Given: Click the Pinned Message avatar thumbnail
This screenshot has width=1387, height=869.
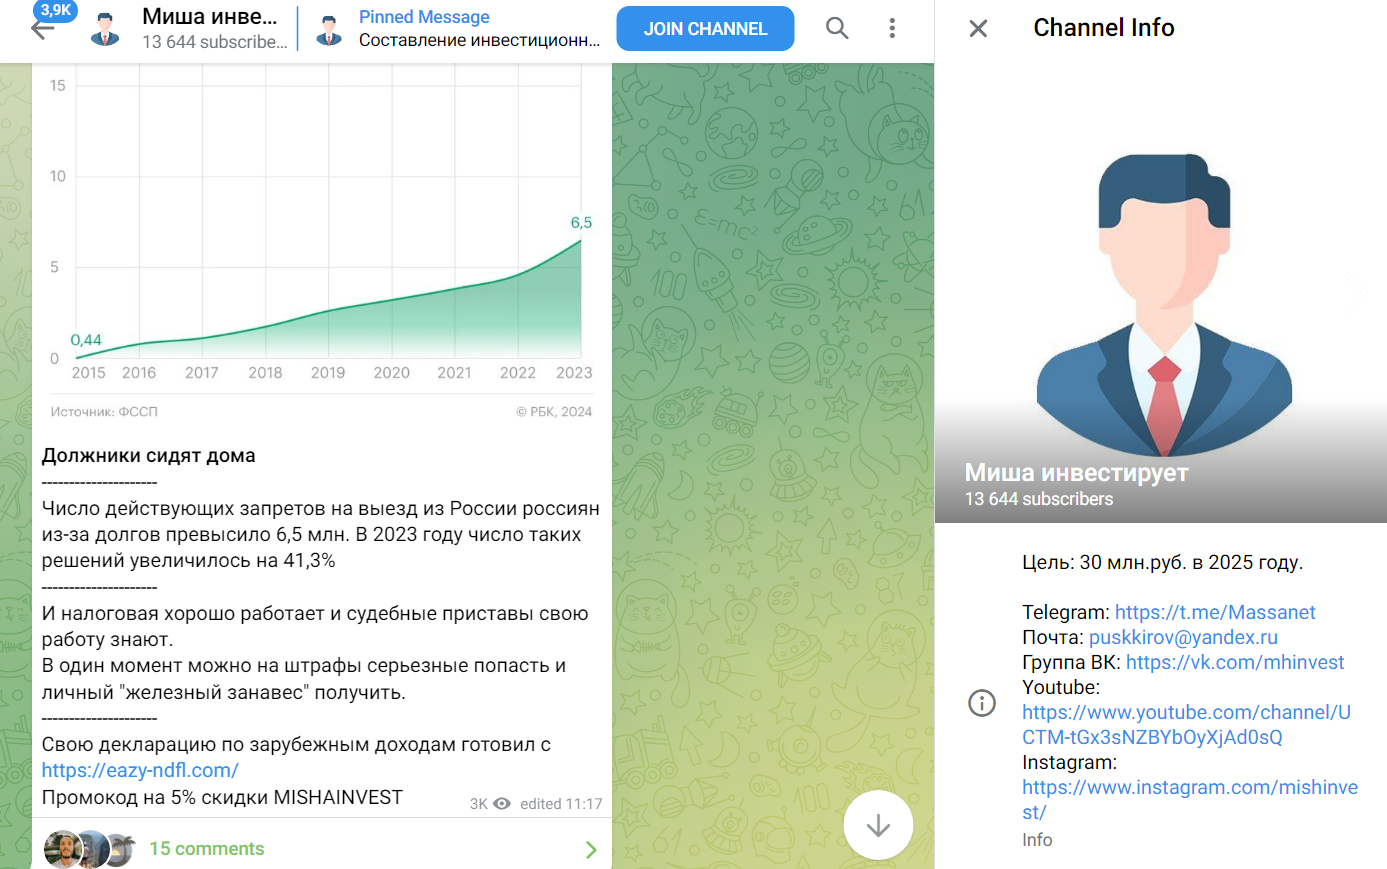Looking at the screenshot, I should click(329, 29).
